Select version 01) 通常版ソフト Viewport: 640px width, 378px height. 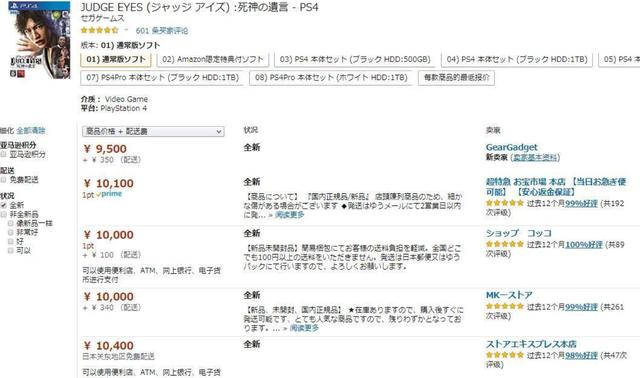pyautogui.click(x=116, y=60)
